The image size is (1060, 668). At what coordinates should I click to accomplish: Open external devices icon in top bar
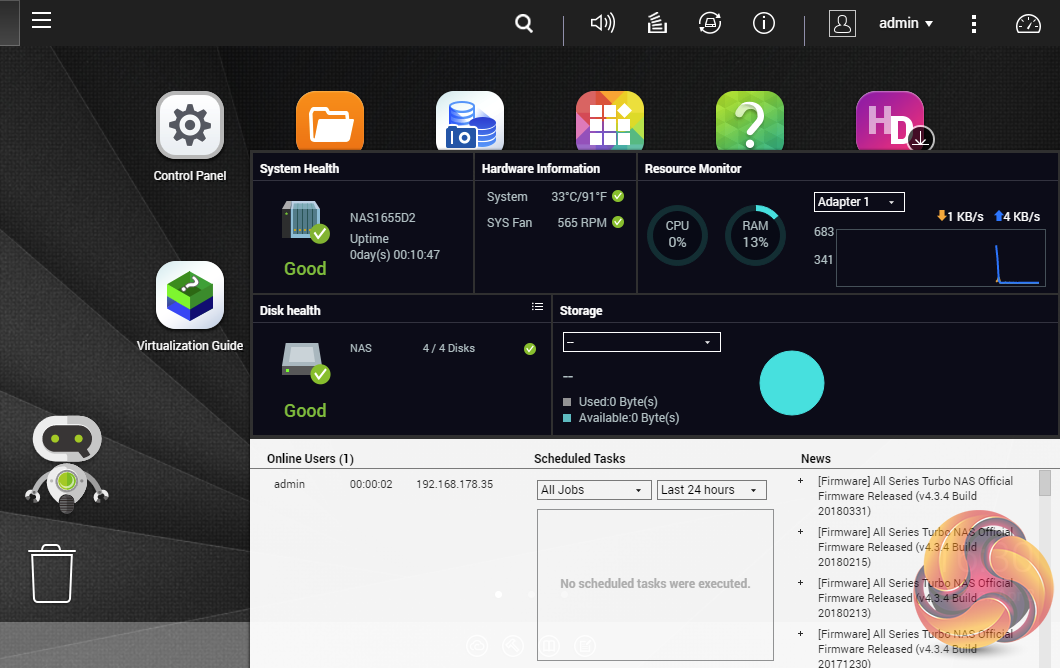[710, 23]
